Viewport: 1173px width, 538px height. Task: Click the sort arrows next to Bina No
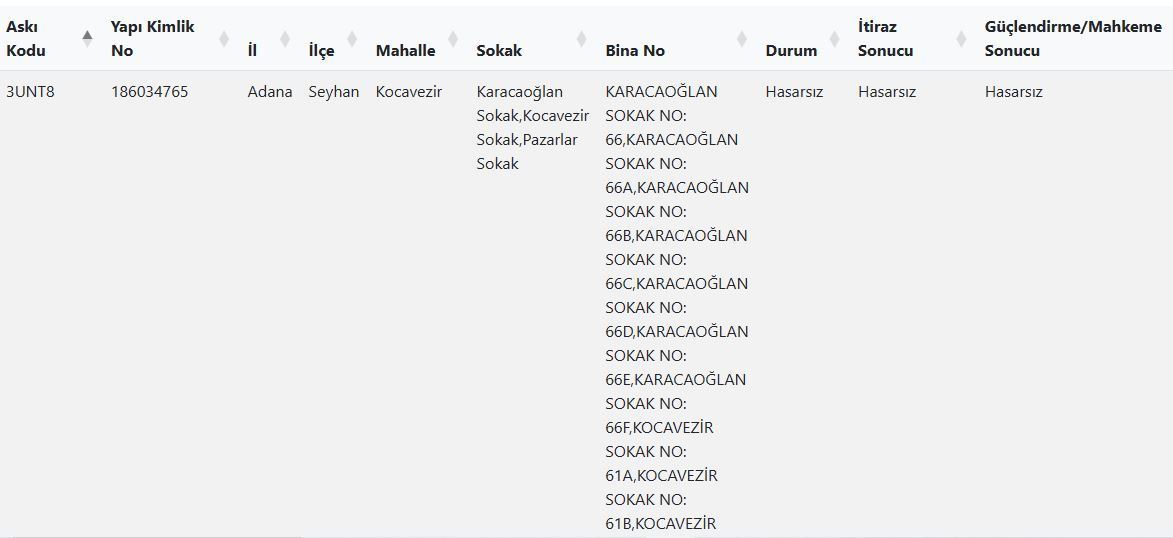[741, 39]
